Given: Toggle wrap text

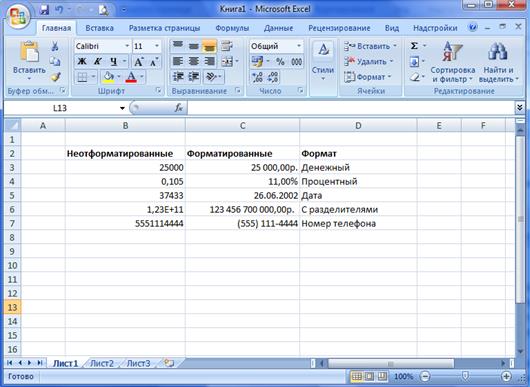Looking at the screenshot, I should click(x=227, y=46).
